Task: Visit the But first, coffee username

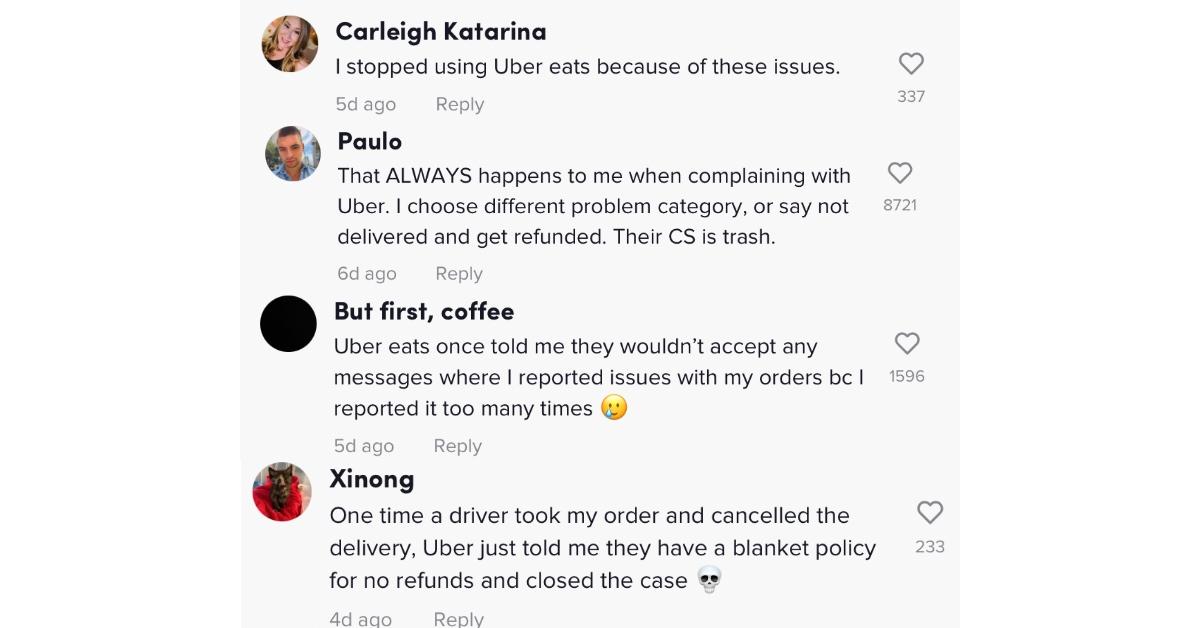Action: pyautogui.click(x=424, y=312)
